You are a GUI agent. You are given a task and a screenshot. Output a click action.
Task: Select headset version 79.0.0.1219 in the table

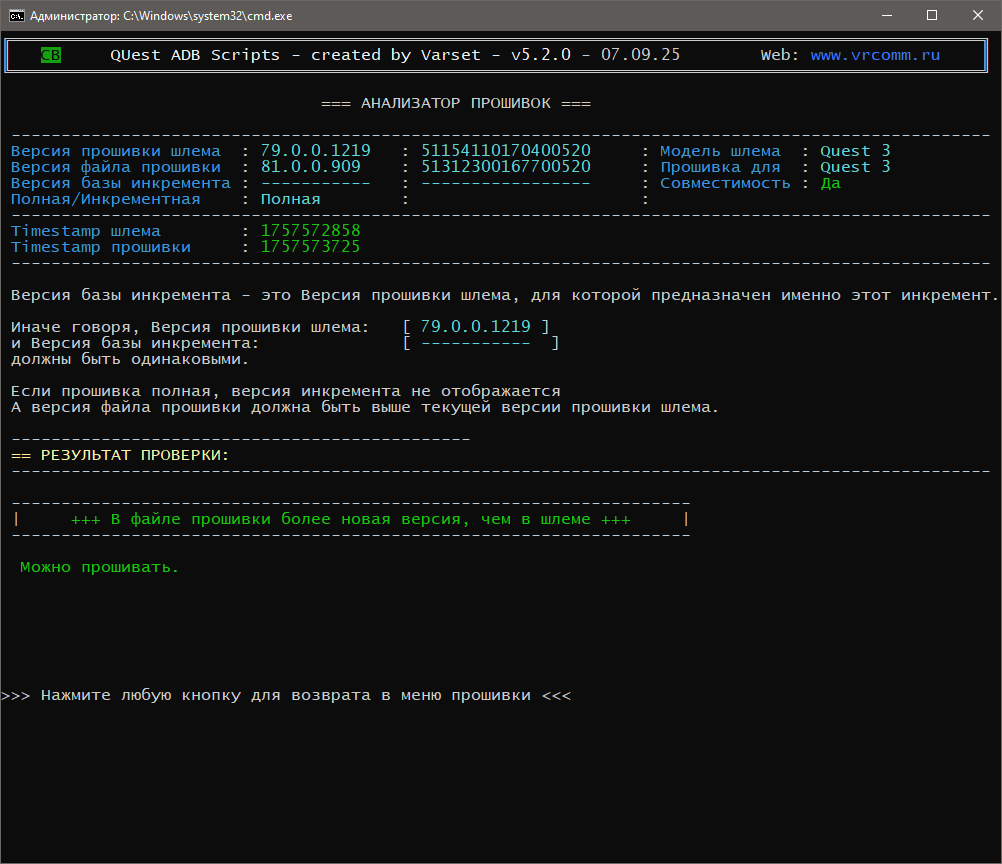[x=316, y=151]
